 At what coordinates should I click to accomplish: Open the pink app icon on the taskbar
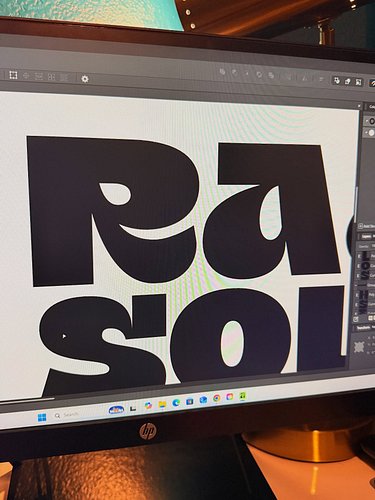point(230,397)
